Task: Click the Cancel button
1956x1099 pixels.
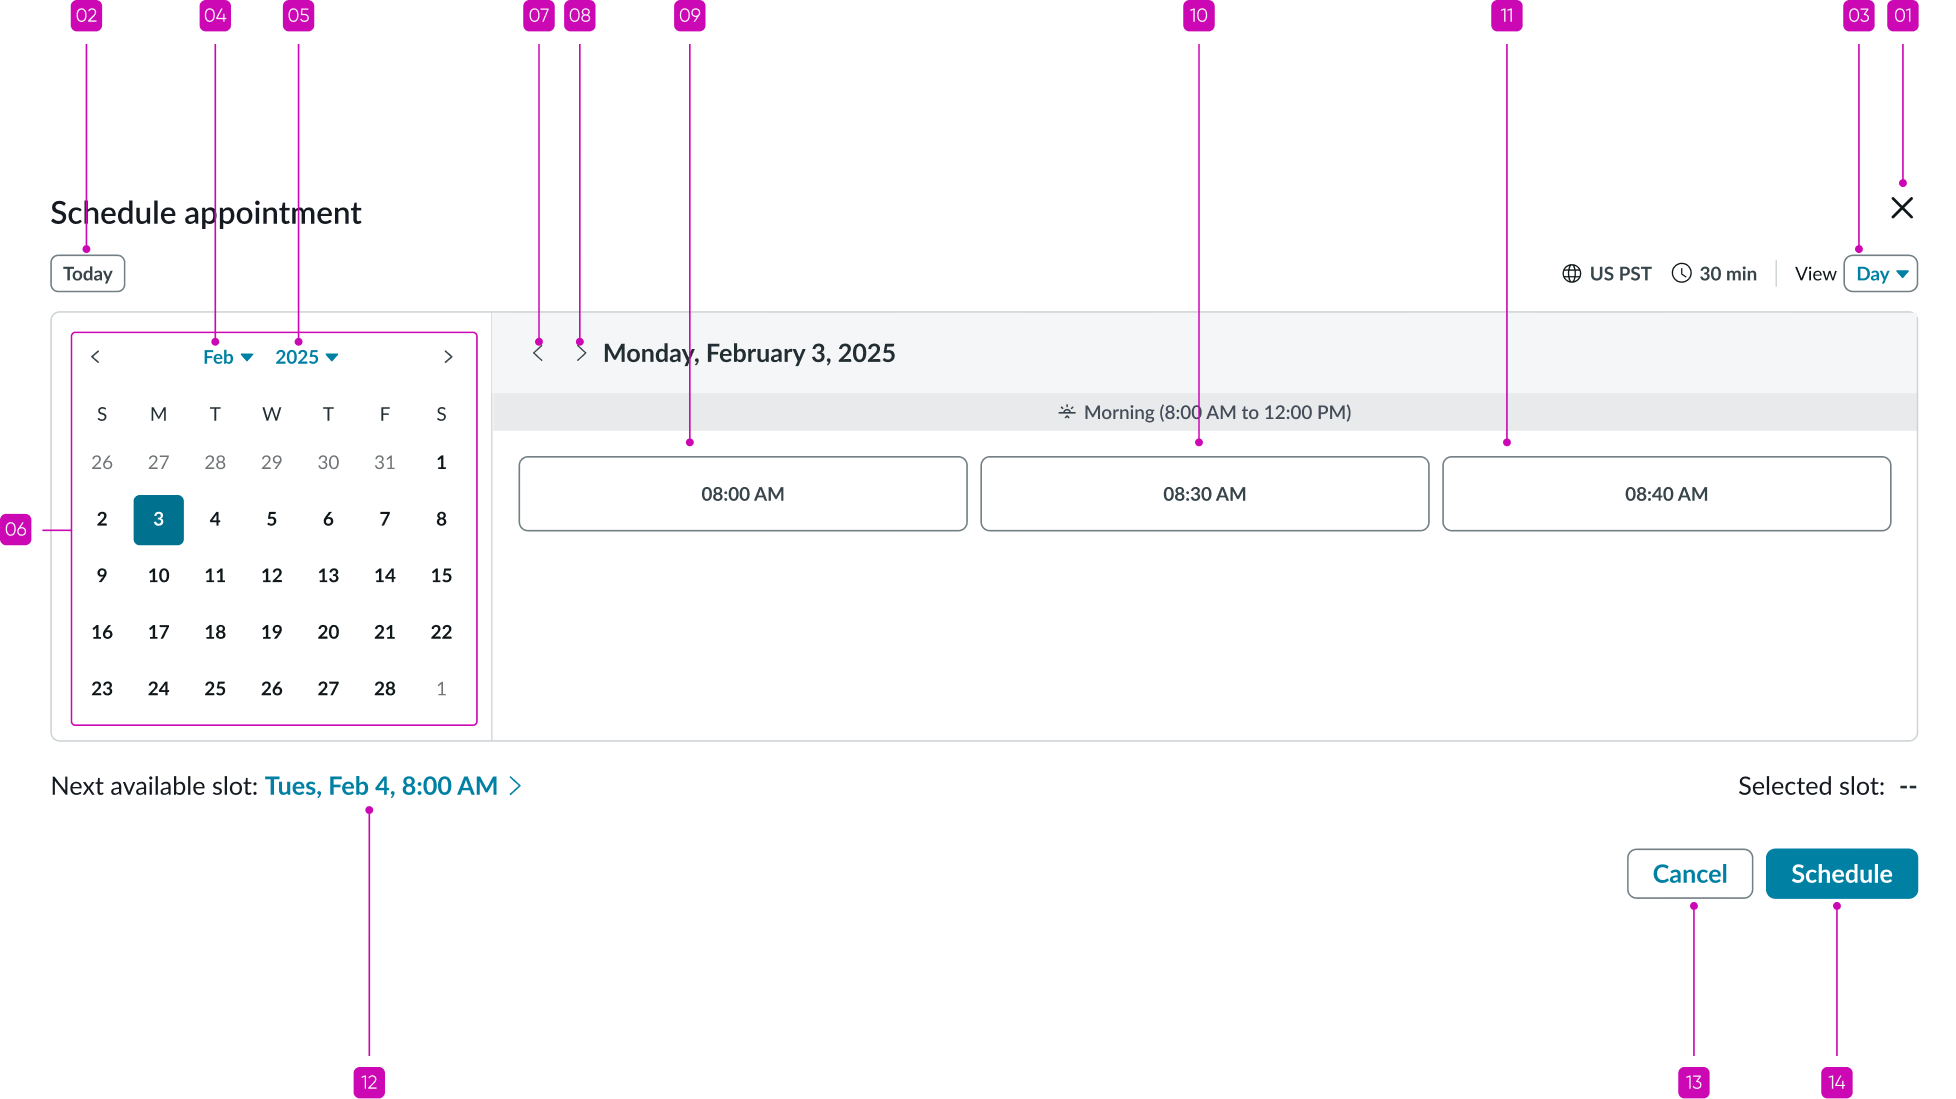Action: pyautogui.click(x=1689, y=873)
